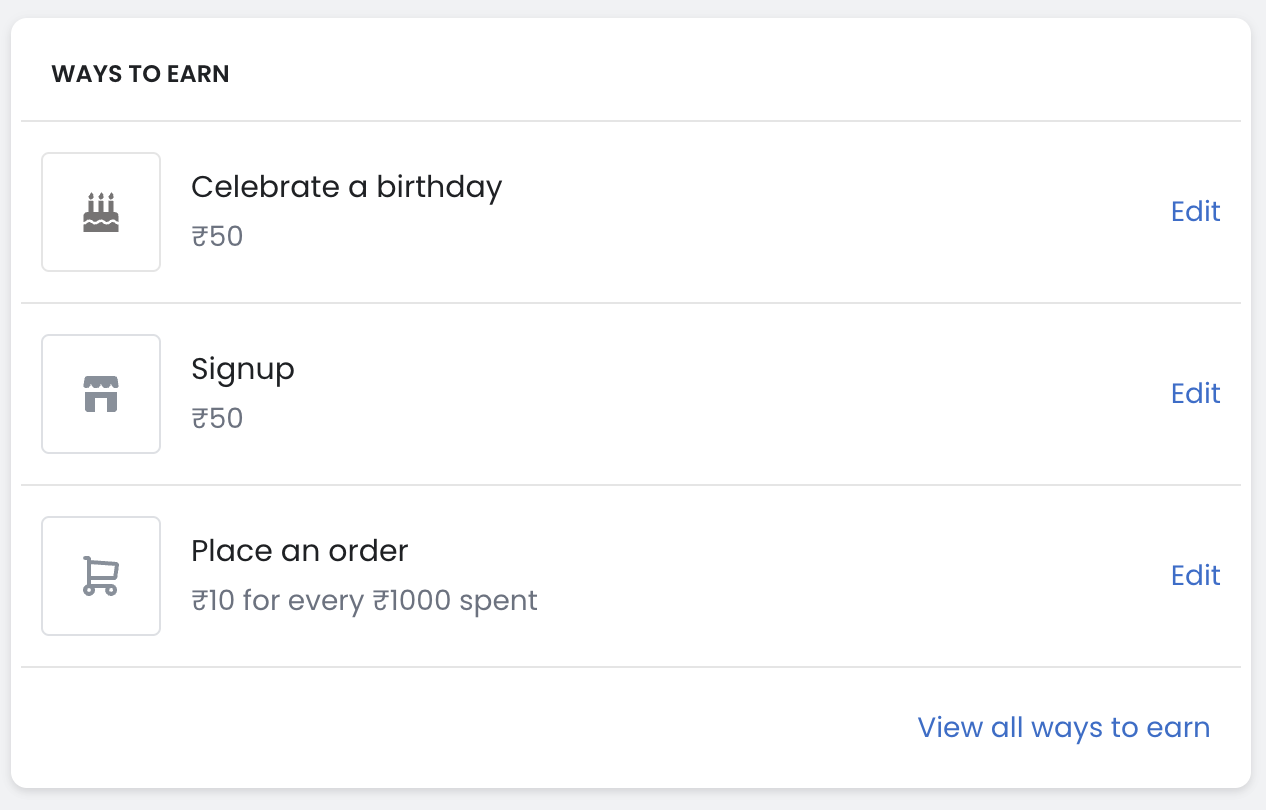Select the Place an order title
The height and width of the screenshot is (810, 1266).
point(300,551)
